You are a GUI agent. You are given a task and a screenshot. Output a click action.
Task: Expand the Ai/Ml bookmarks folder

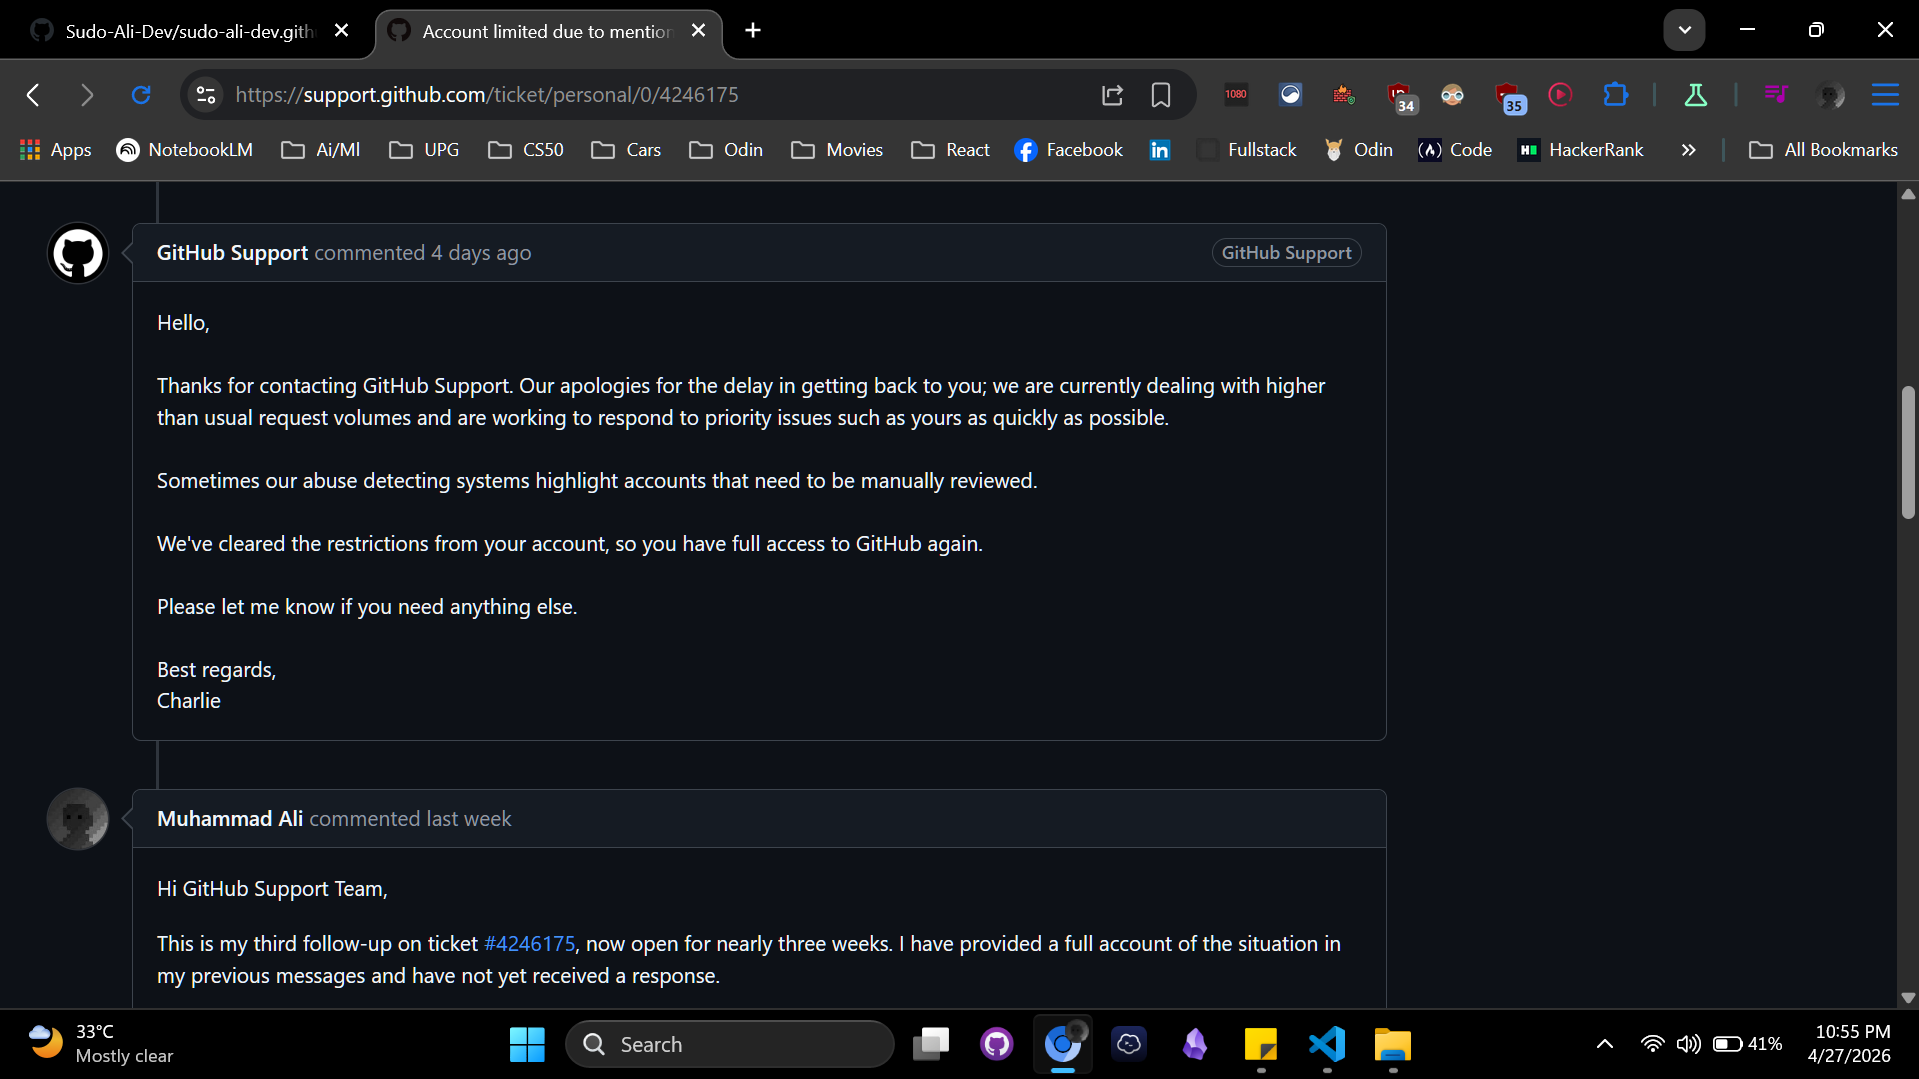click(x=321, y=150)
